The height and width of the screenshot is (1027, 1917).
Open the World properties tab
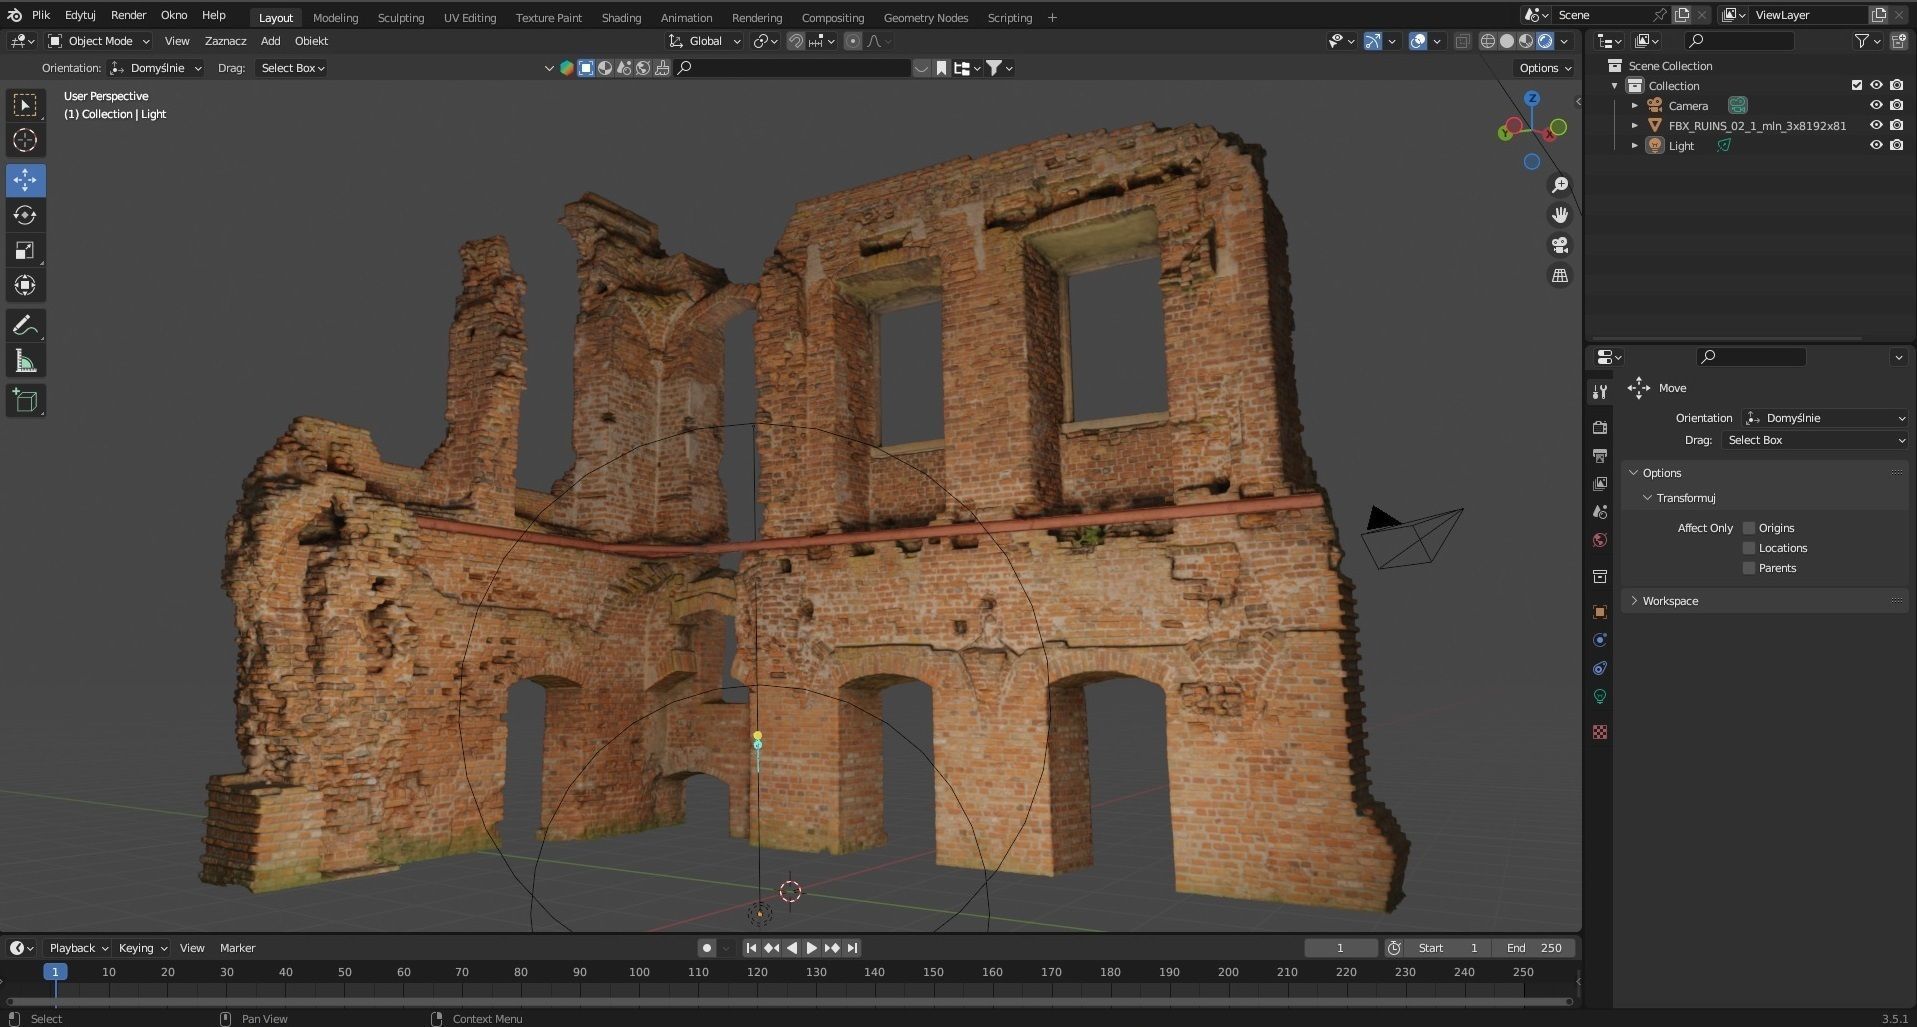(1600, 540)
